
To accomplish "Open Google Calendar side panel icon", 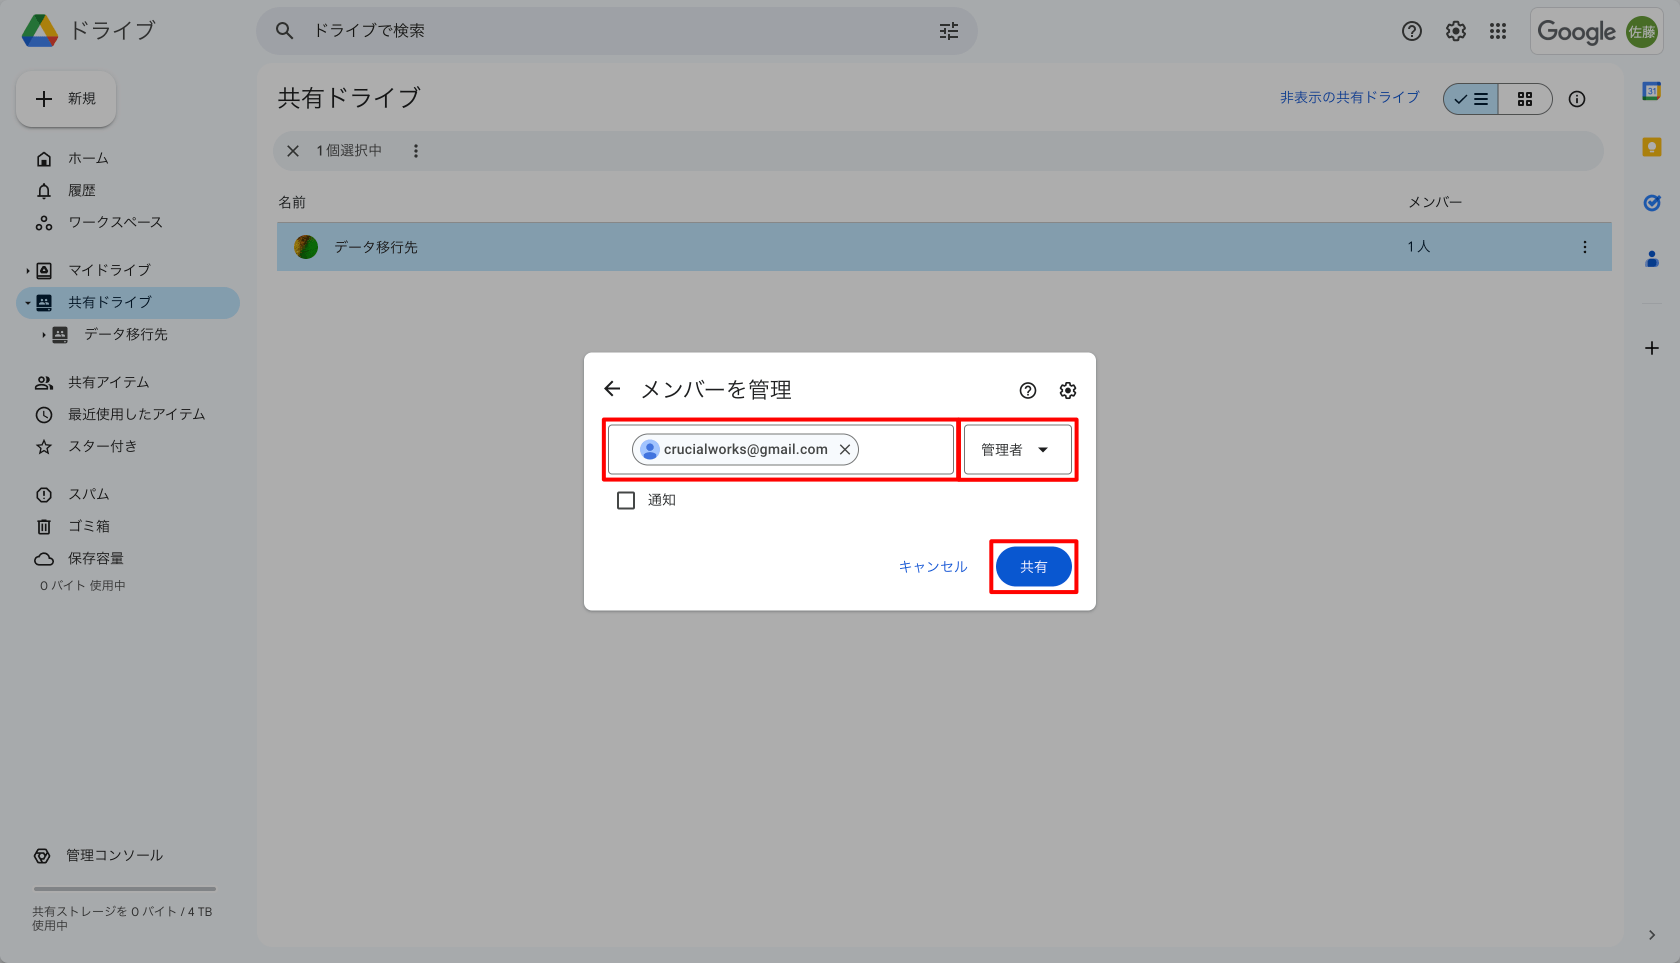I will [x=1652, y=91].
